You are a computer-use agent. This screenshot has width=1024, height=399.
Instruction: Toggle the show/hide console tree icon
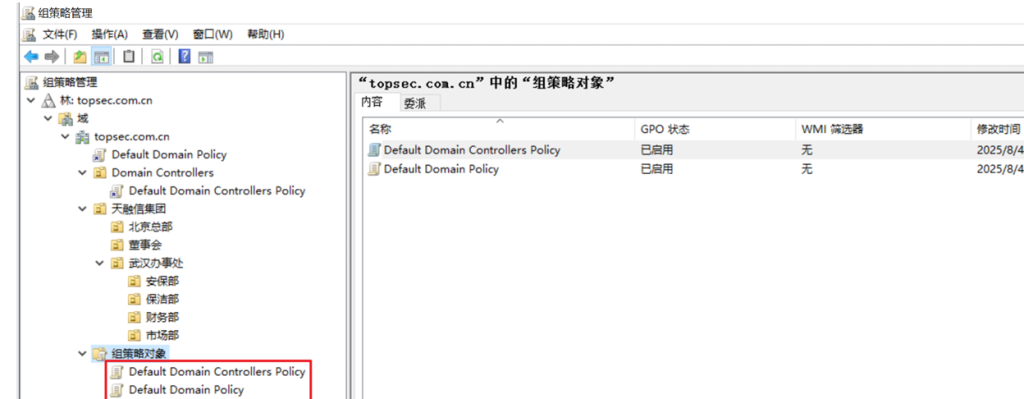[101, 57]
